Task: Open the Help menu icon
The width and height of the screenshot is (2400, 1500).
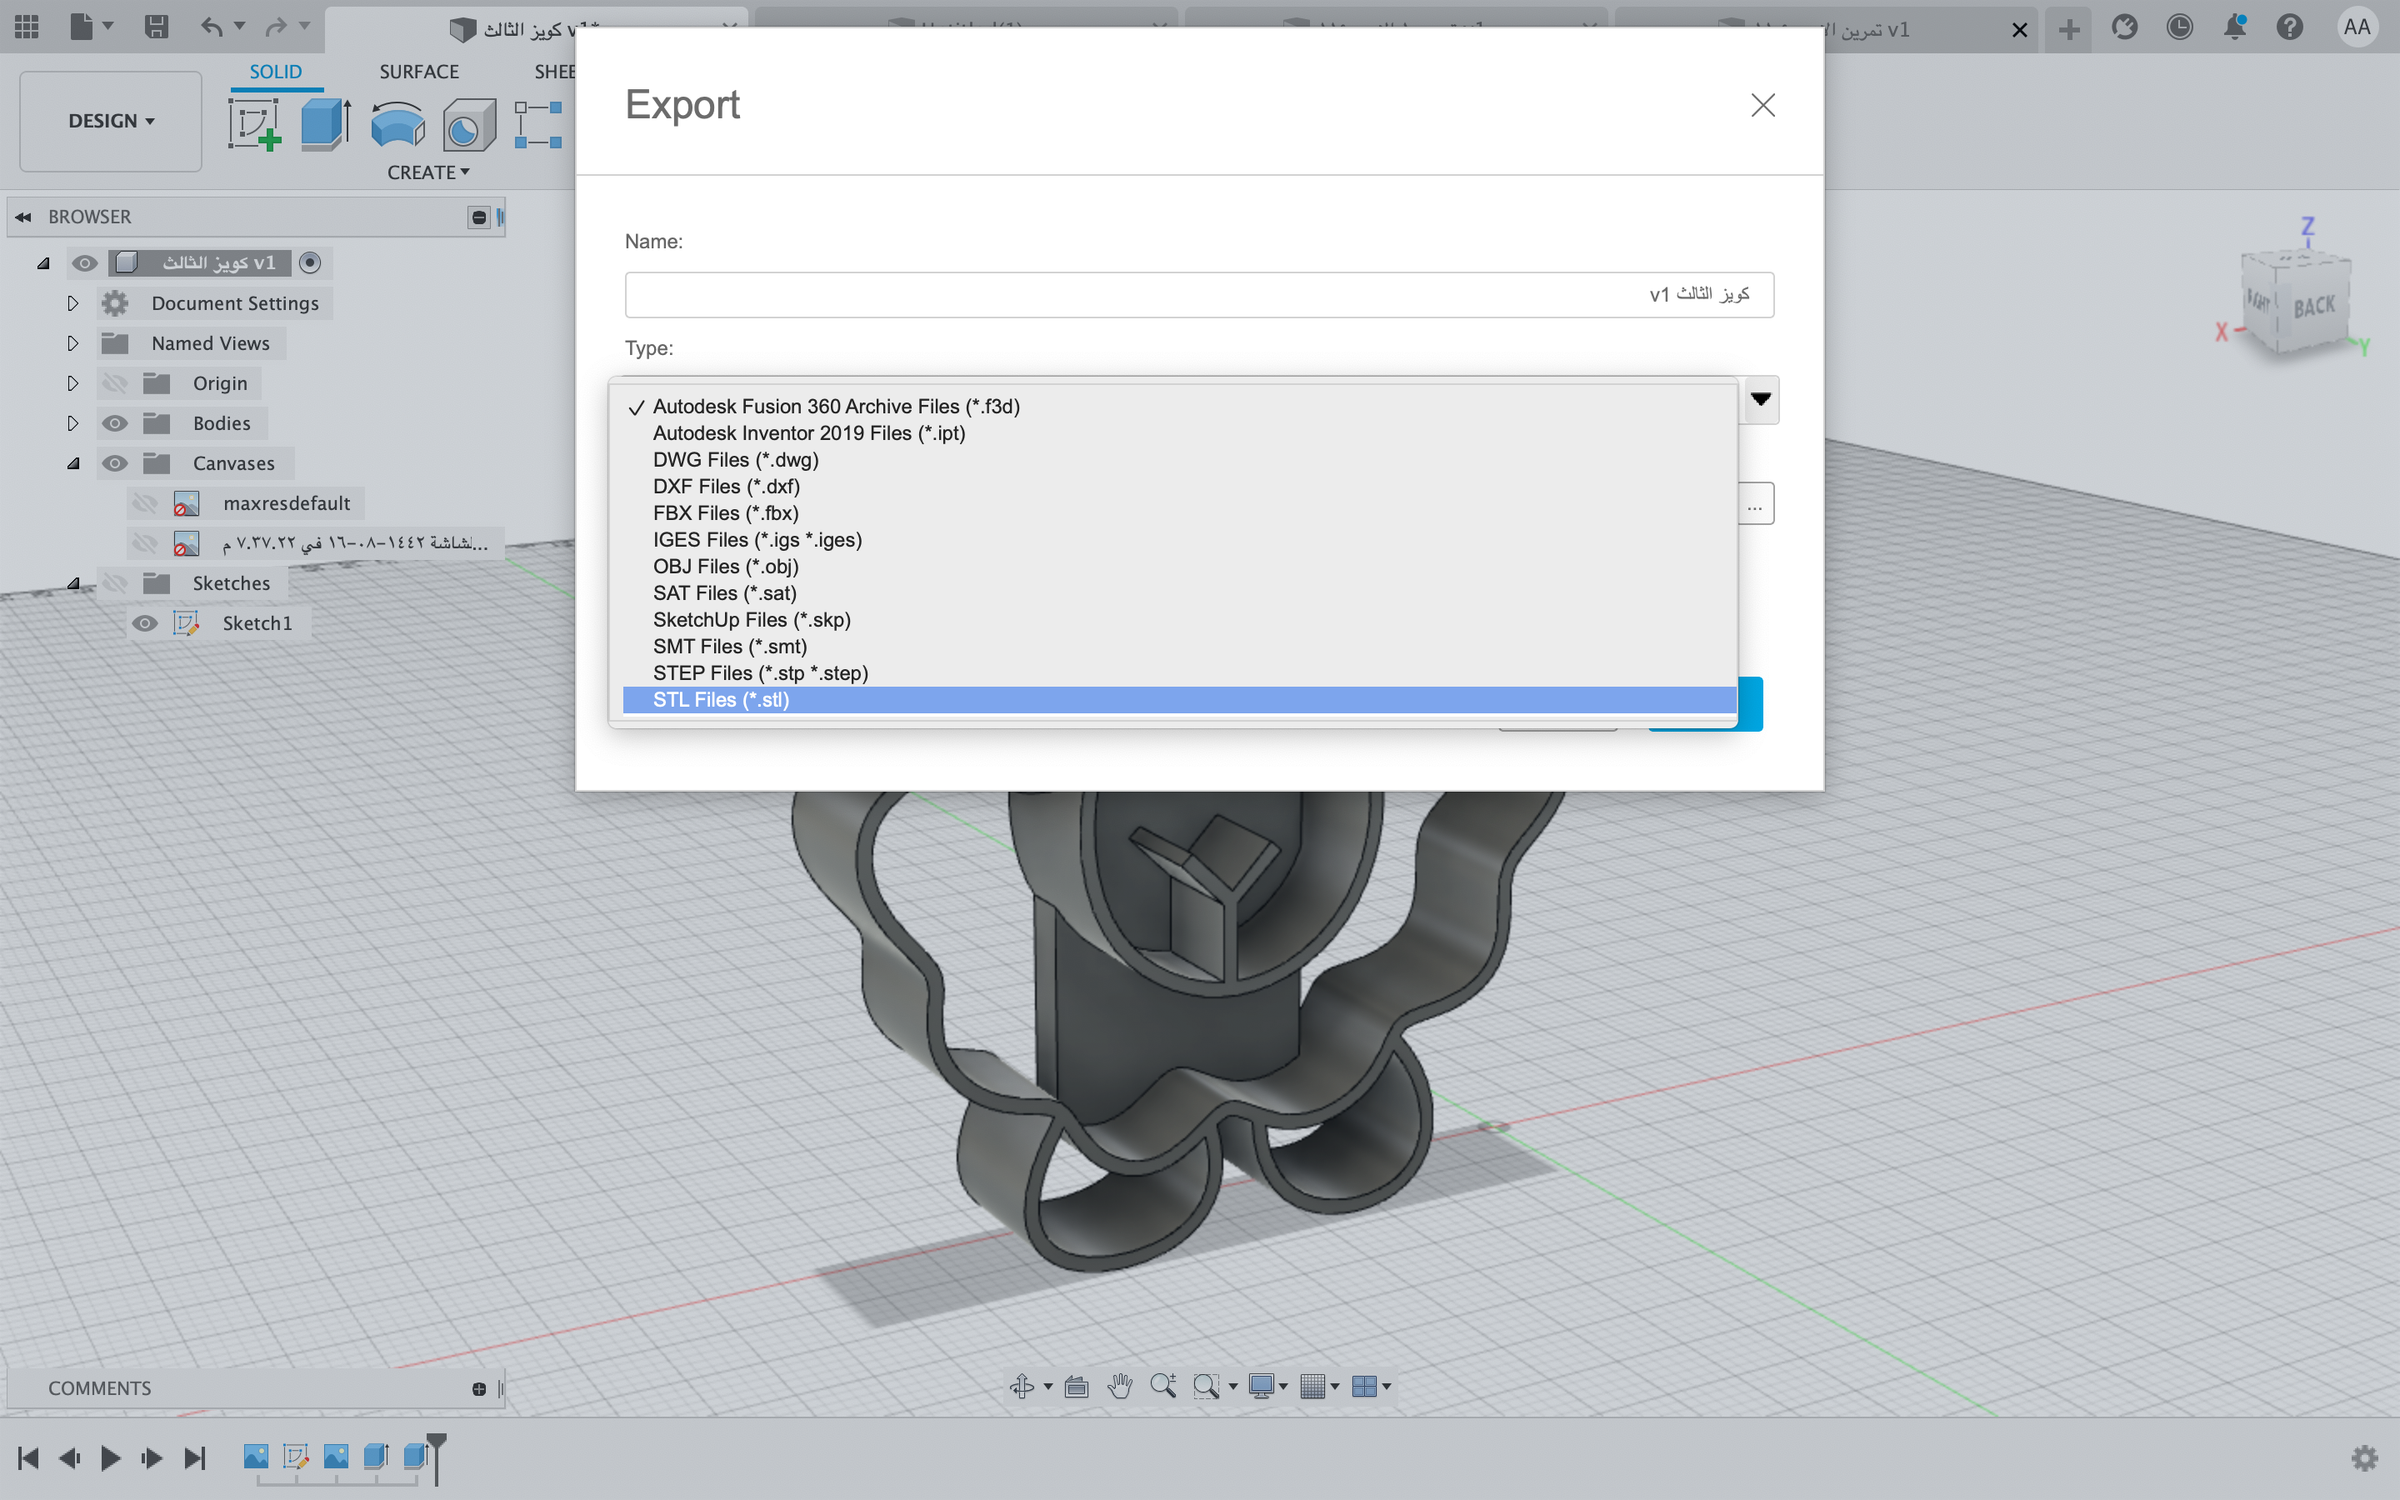Action: tap(2290, 27)
